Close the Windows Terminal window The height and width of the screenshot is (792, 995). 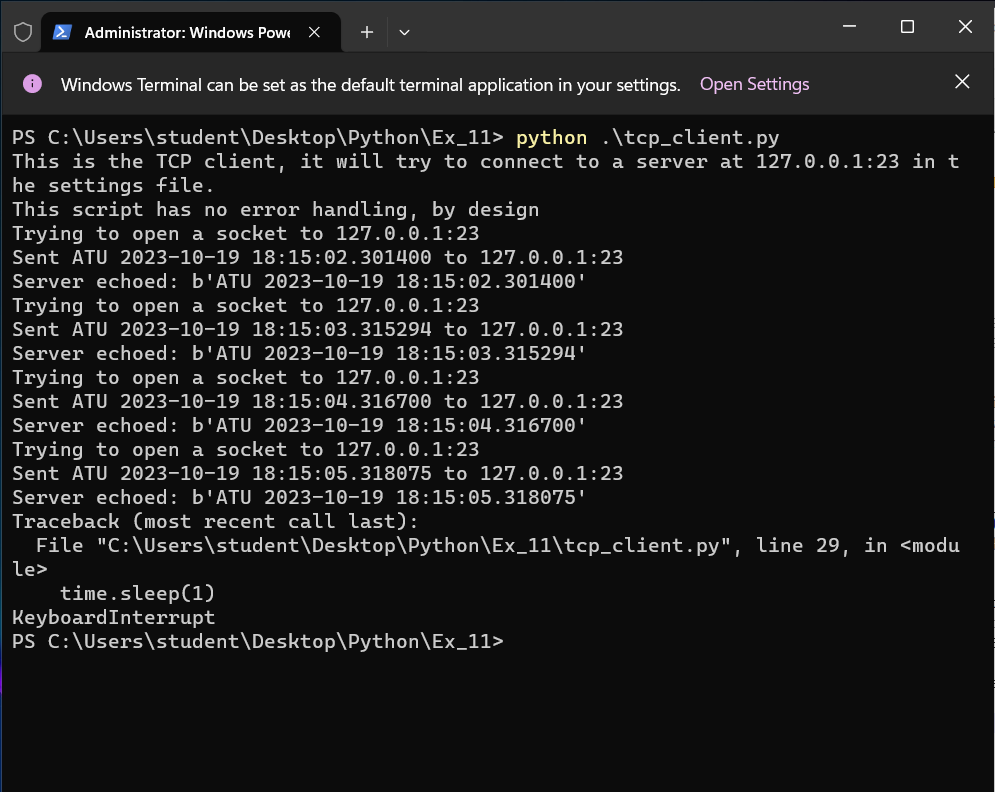click(x=965, y=27)
